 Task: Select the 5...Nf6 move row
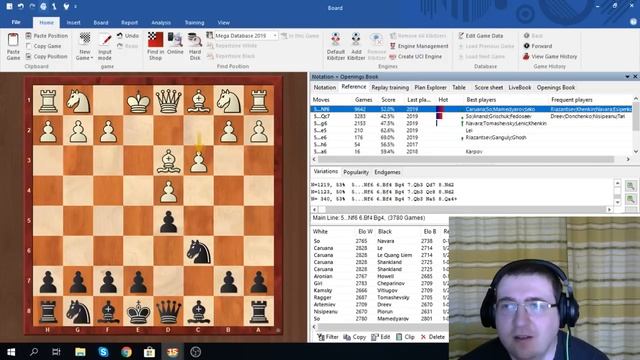tap(471, 109)
